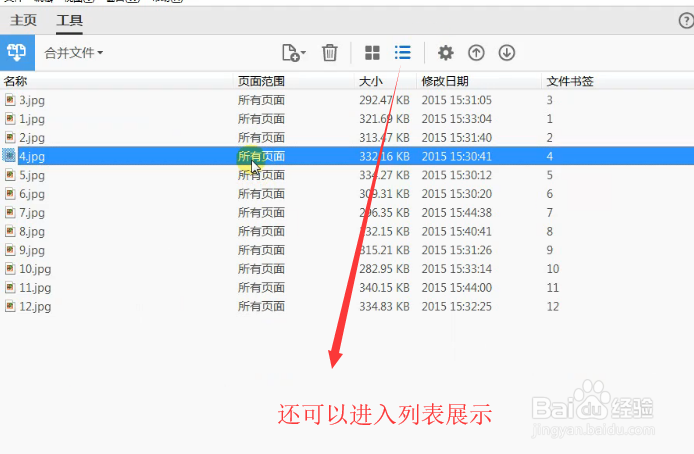Image resolution: width=694 pixels, height=454 pixels.
Task: Click the 334.83 KB size cell
Action: [384, 306]
